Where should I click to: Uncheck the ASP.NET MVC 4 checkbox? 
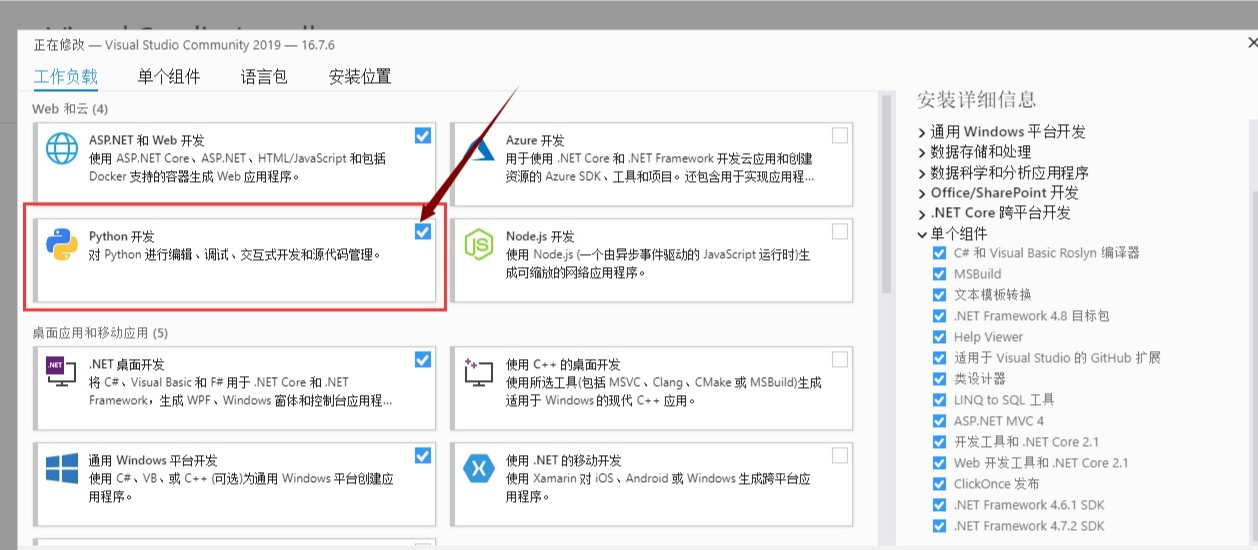tap(939, 421)
